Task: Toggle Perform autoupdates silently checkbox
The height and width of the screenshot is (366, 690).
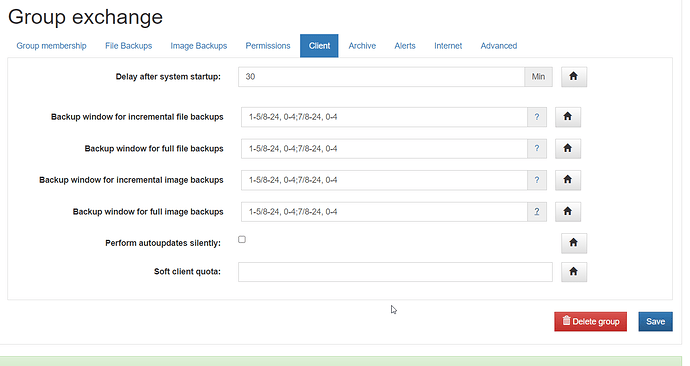Action: pos(242,239)
